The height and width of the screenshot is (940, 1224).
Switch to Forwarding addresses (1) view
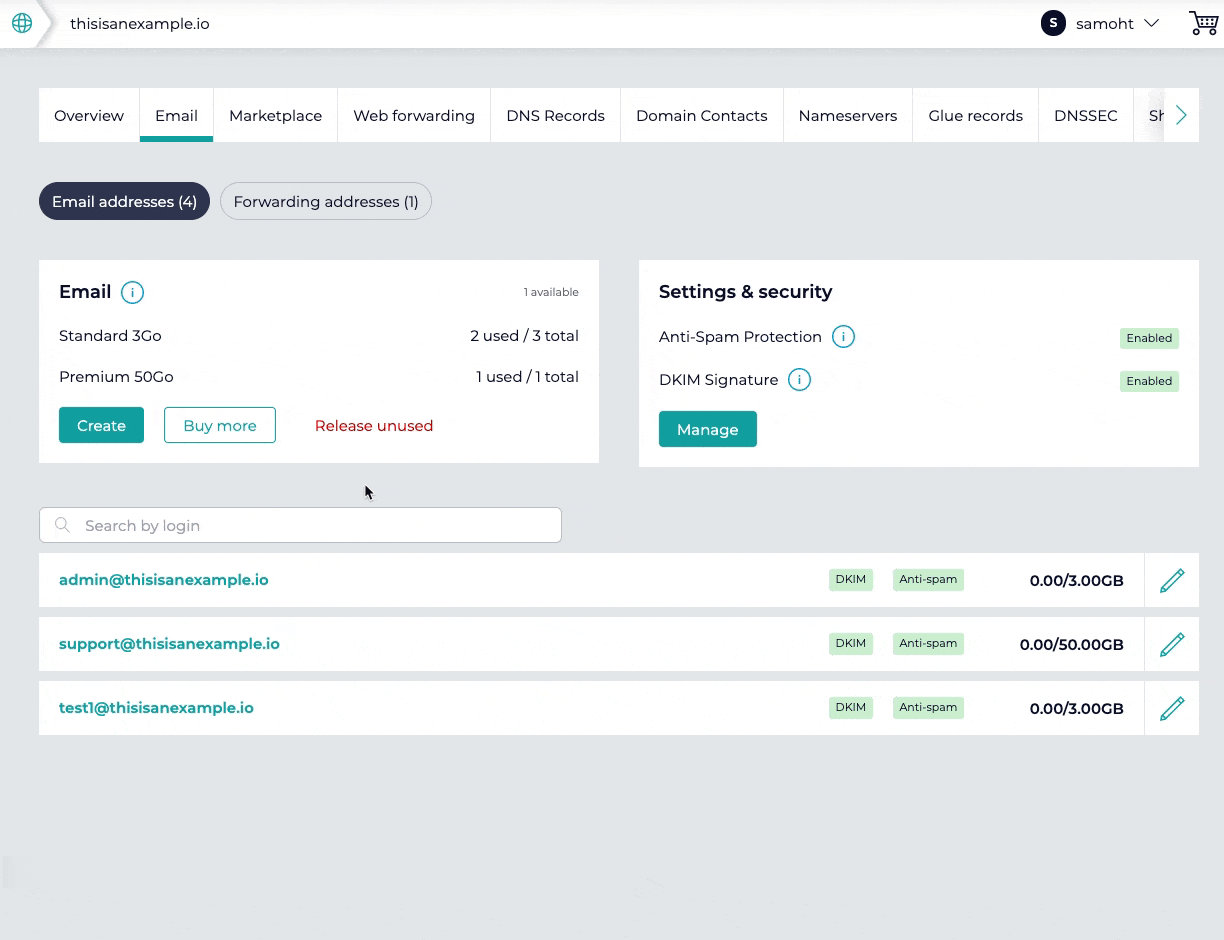[x=326, y=201]
